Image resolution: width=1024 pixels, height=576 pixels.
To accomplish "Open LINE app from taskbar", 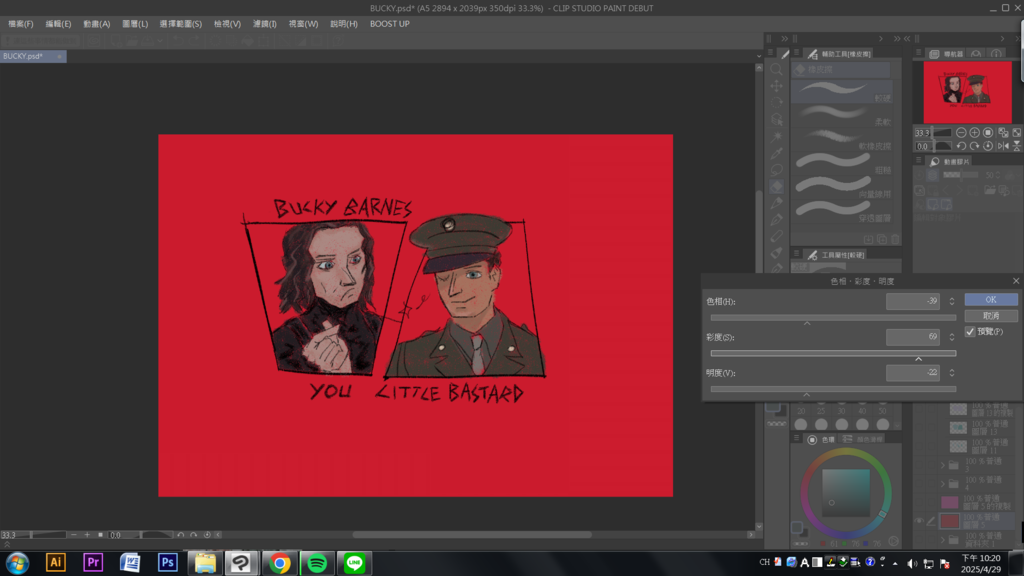I will [355, 563].
